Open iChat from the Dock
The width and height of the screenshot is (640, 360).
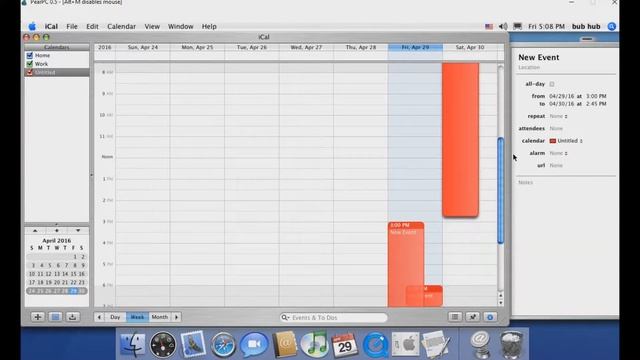[253, 345]
